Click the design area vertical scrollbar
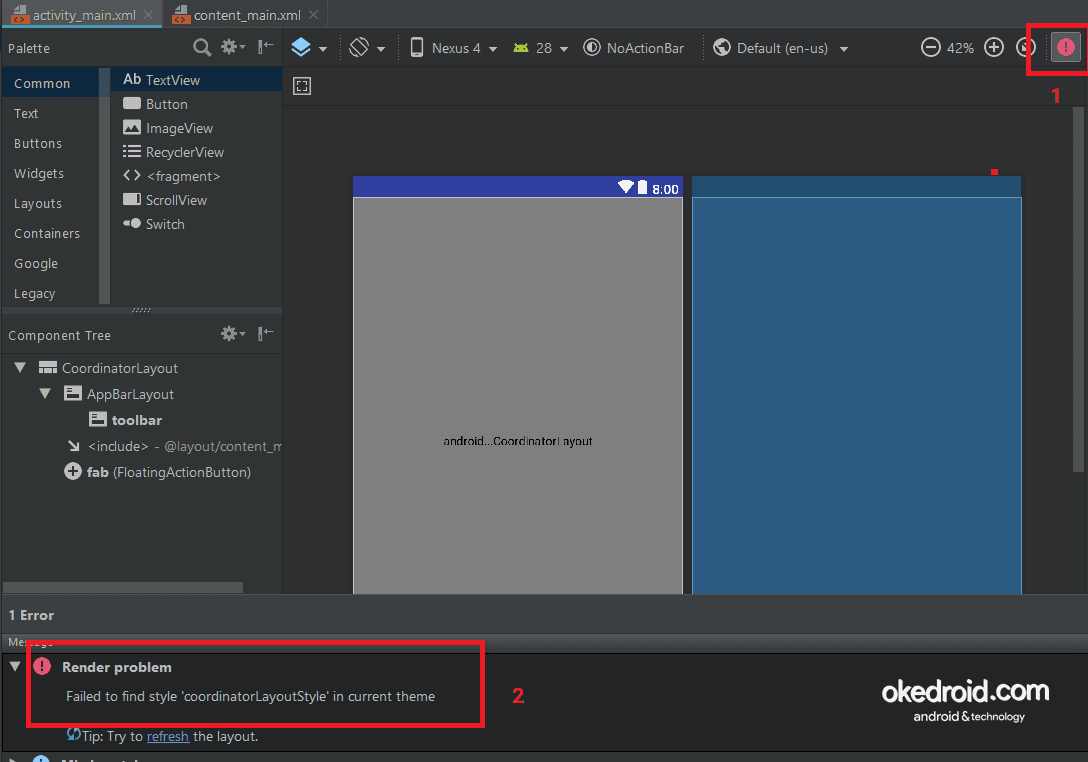The image size is (1088, 762). coord(1078,289)
